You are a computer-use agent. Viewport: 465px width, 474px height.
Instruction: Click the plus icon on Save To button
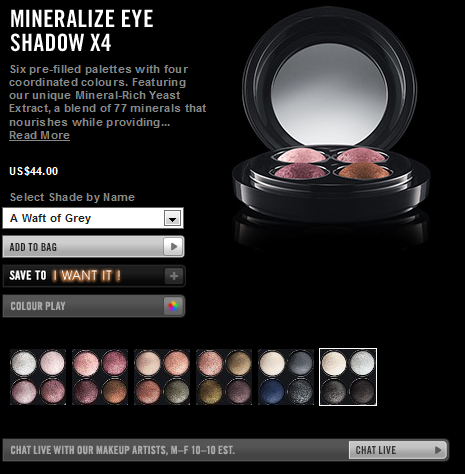click(x=174, y=276)
